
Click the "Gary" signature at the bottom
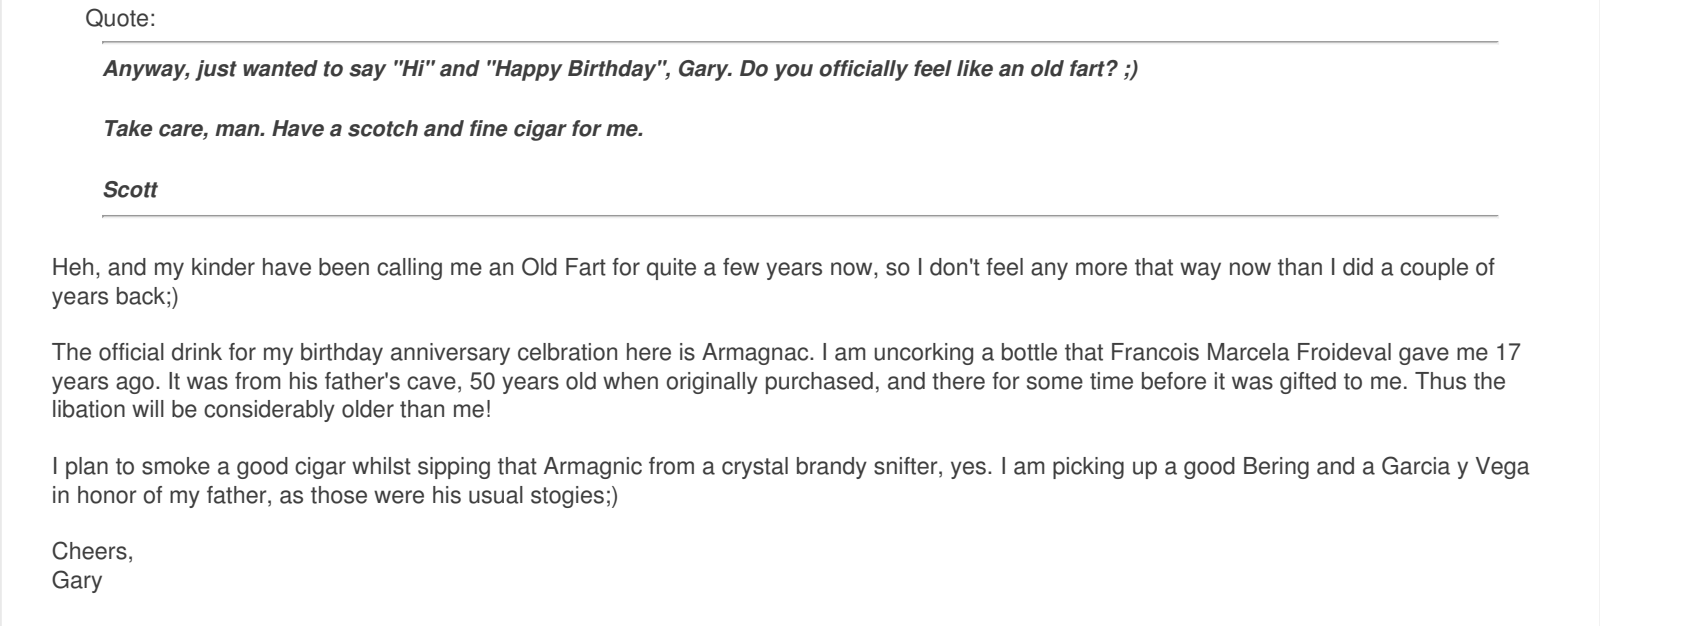tap(76, 580)
